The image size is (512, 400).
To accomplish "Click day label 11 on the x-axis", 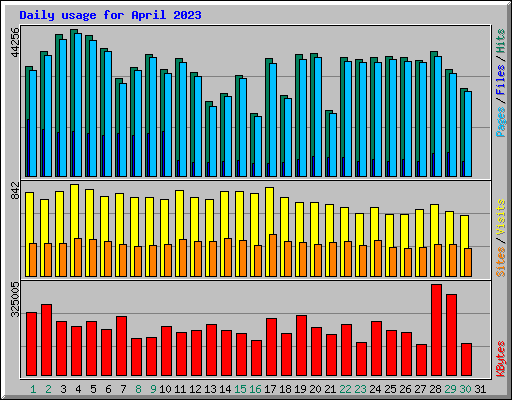I will point(180,389).
